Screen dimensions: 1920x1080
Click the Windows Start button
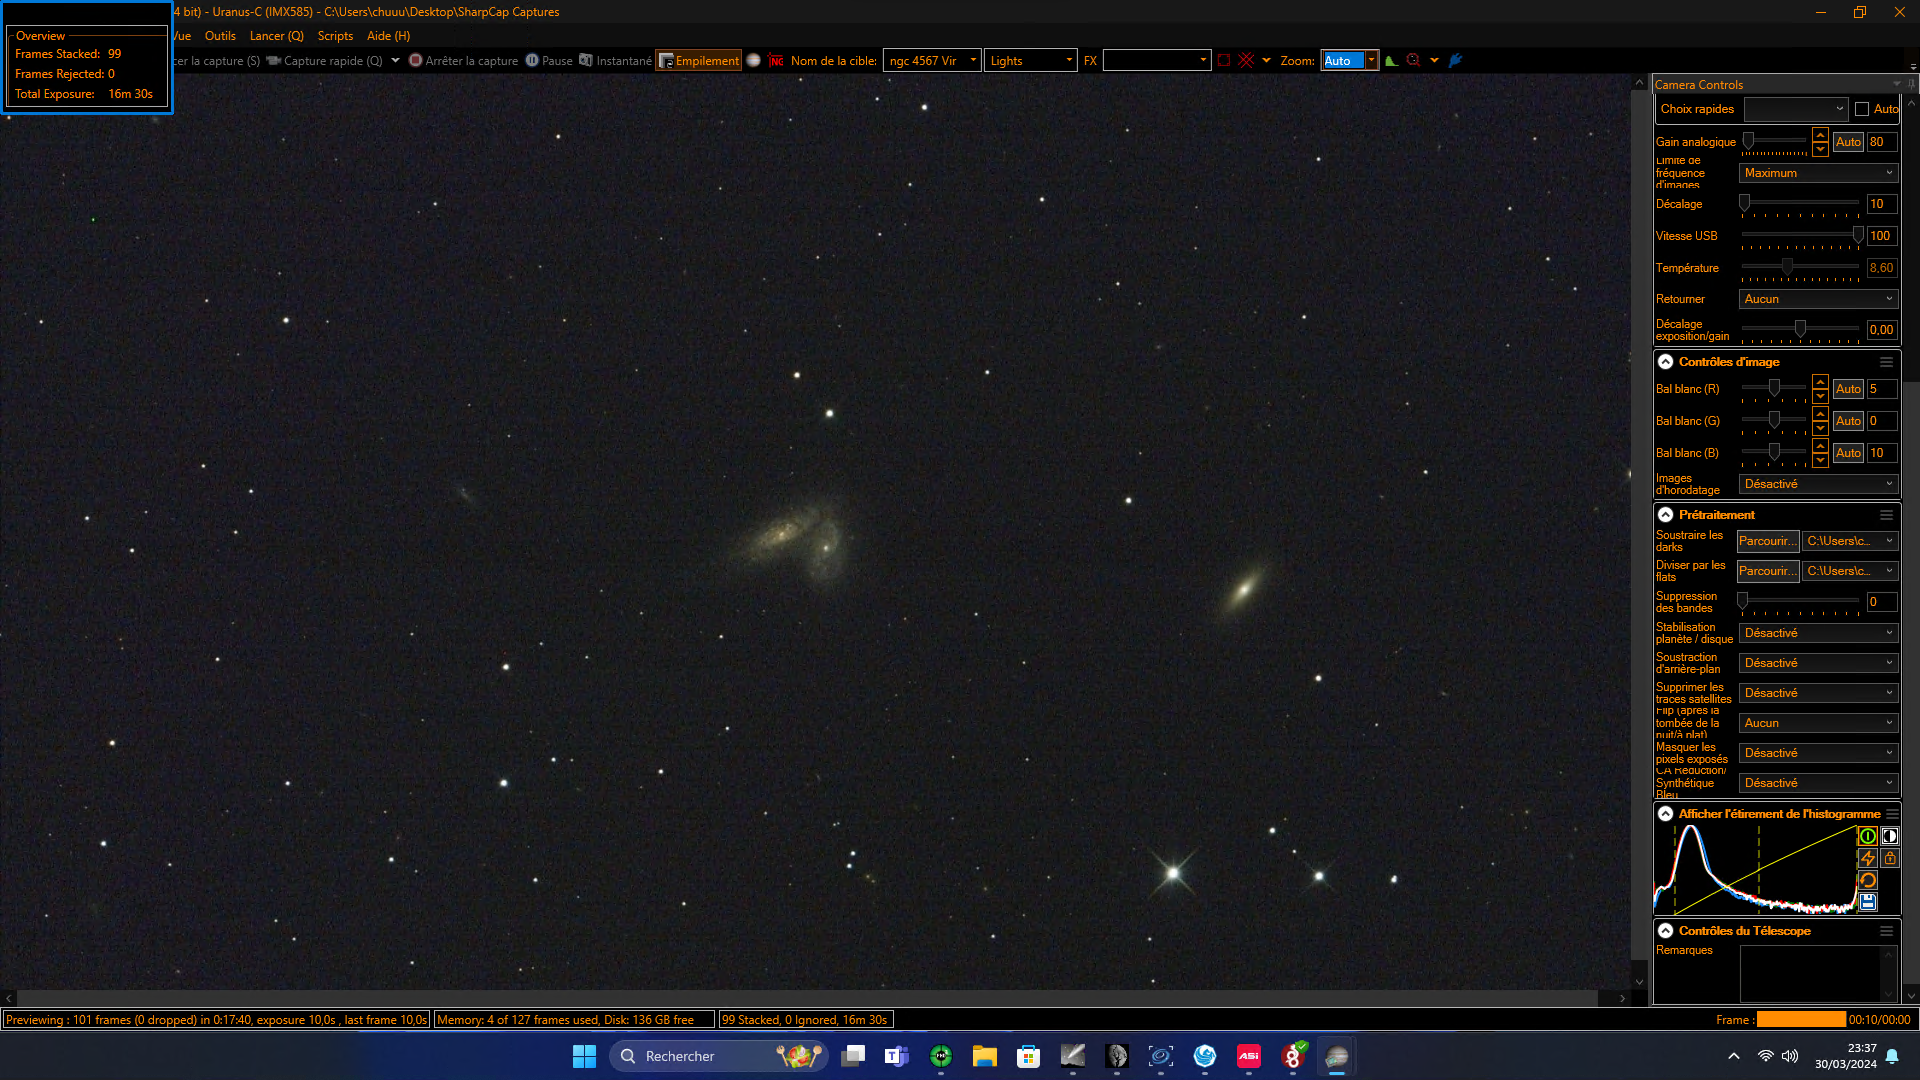(x=584, y=1056)
